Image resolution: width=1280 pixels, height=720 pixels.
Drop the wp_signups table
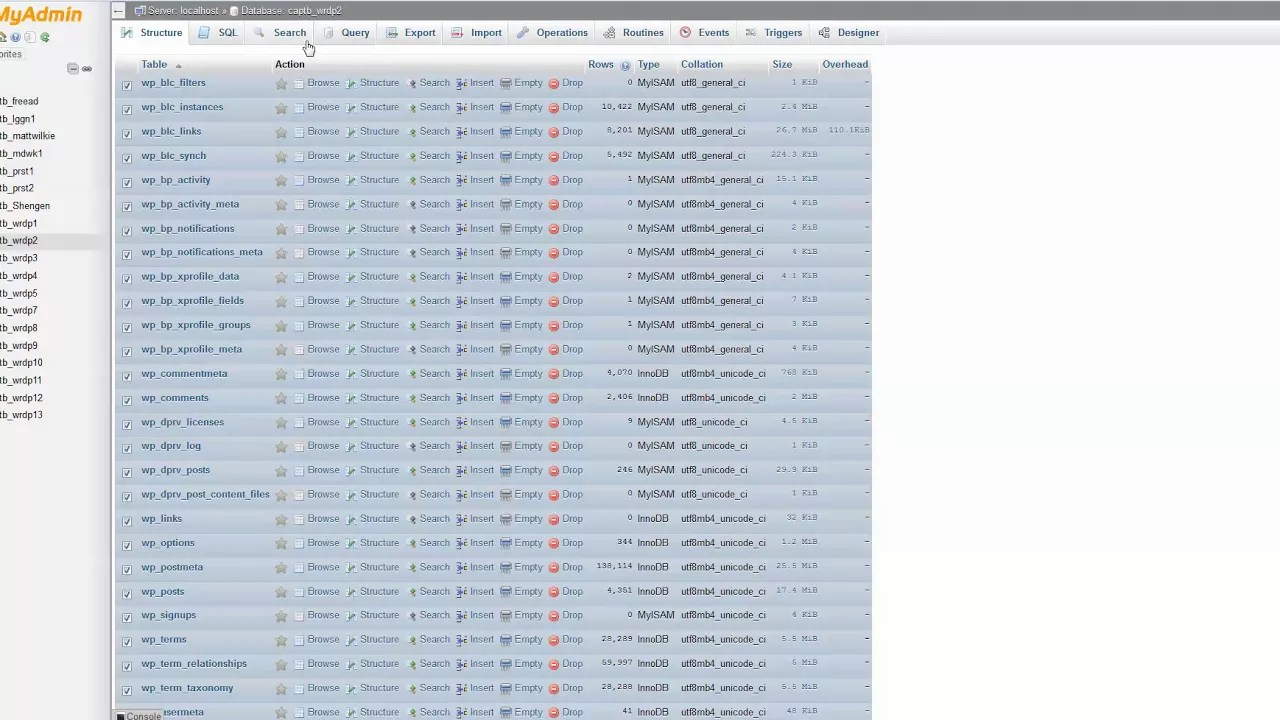click(565, 616)
